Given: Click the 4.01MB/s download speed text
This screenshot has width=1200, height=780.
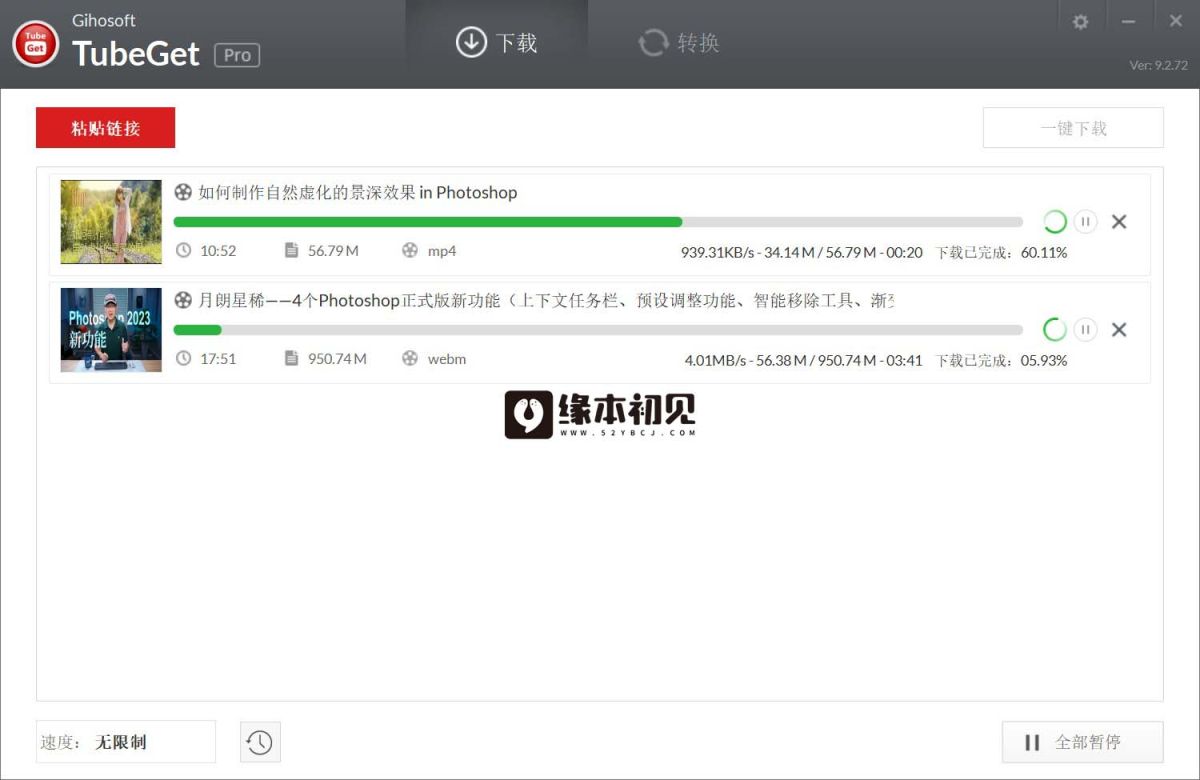Looking at the screenshot, I should [x=715, y=360].
